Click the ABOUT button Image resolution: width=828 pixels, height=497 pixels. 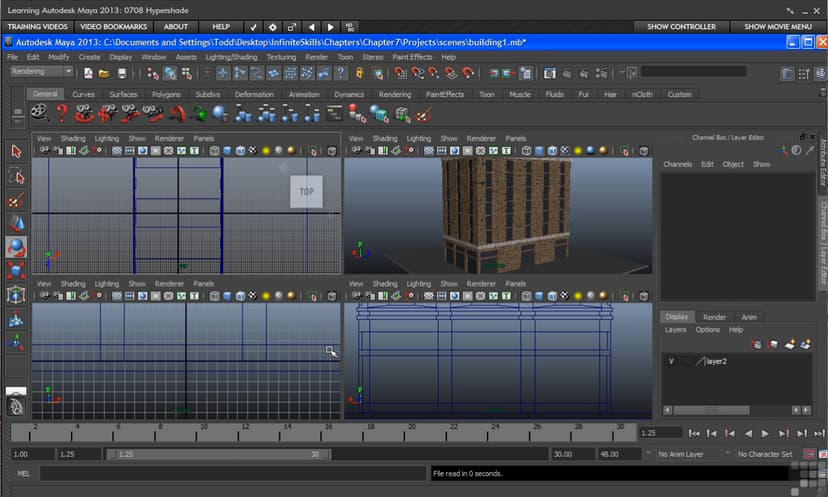175,26
